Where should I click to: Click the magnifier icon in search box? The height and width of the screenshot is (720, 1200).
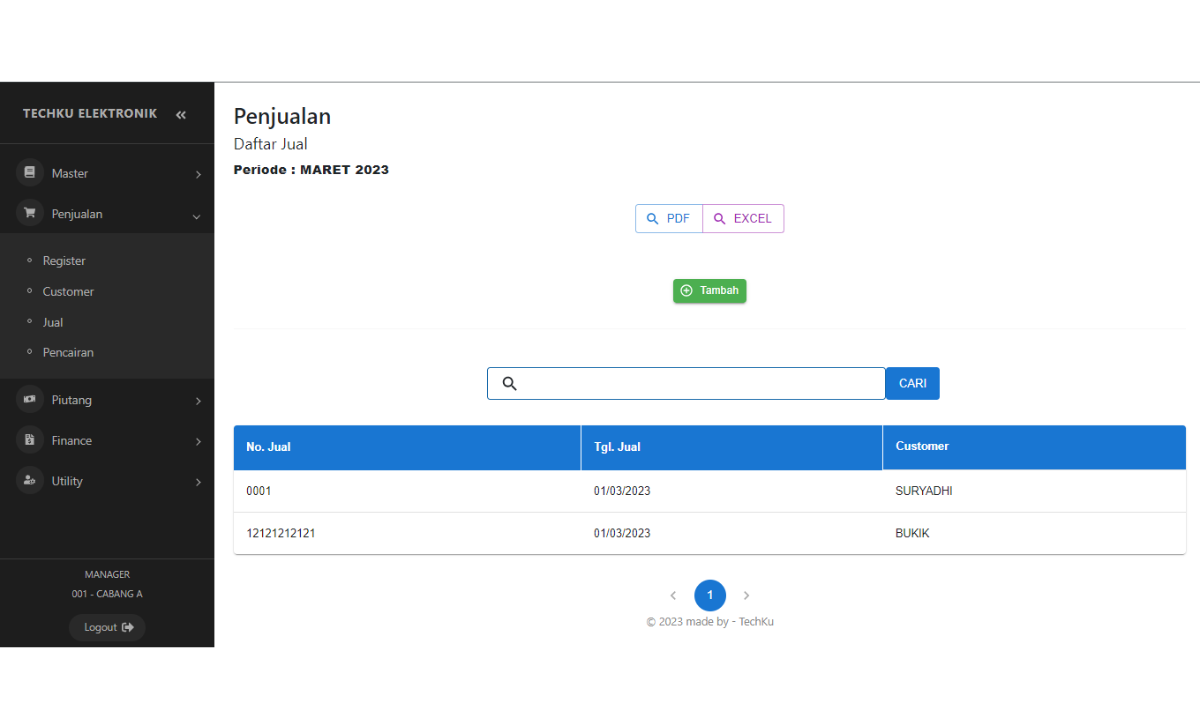pyautogui.click(x=509, y=384)
